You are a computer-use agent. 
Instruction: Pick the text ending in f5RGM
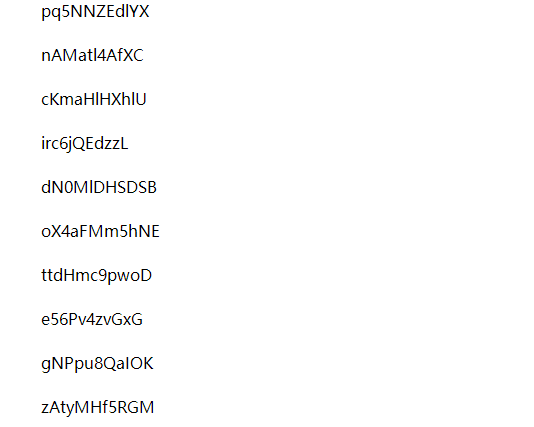[x=97, y=408]
